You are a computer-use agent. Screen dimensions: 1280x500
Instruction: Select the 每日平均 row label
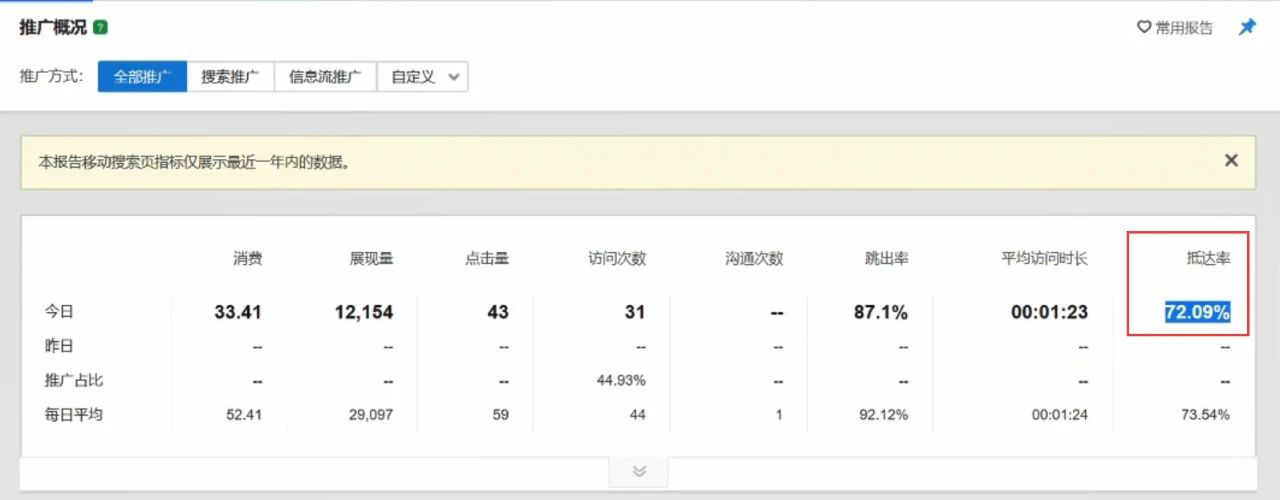[74, 414]
